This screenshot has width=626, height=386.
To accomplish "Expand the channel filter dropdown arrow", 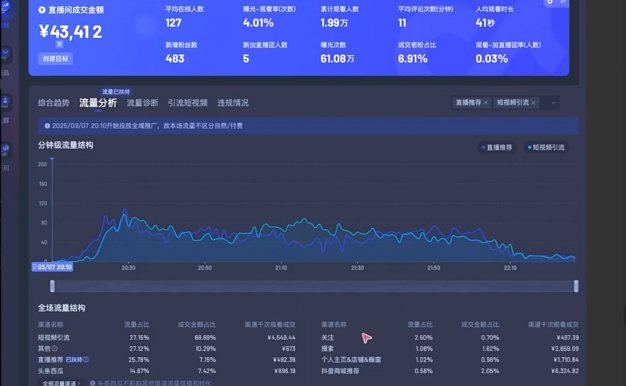I will pos(553,103).
